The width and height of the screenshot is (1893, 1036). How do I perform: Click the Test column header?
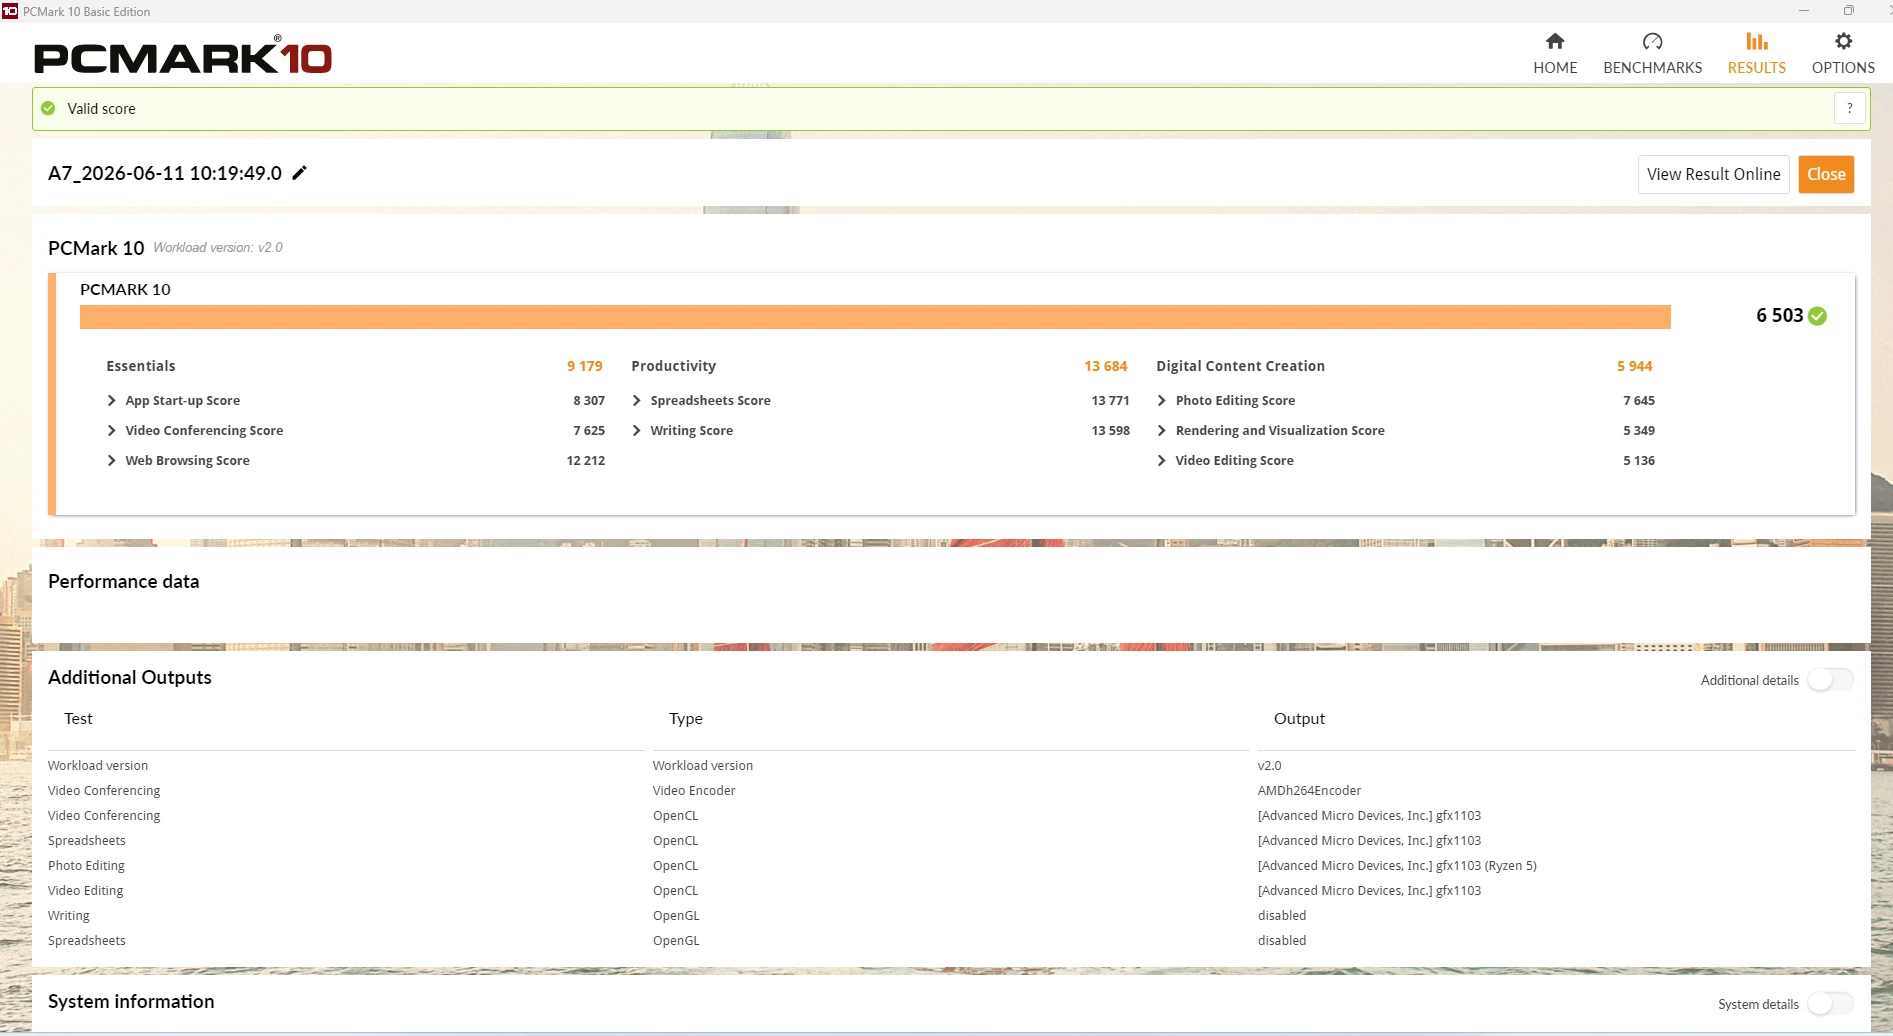pos(78,719)
